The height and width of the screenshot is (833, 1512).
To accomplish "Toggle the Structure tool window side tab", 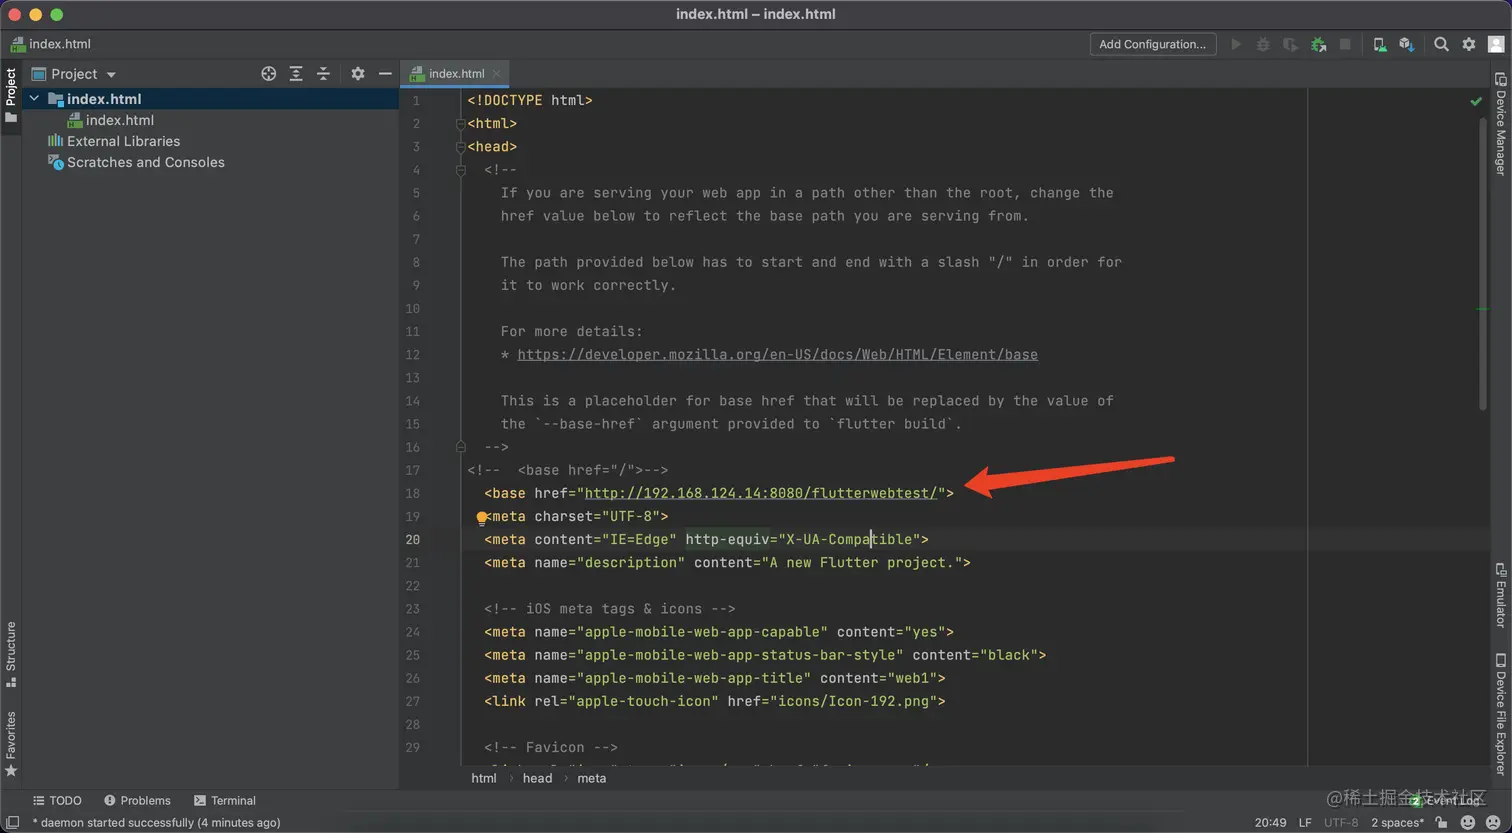I will click(11, 653).
